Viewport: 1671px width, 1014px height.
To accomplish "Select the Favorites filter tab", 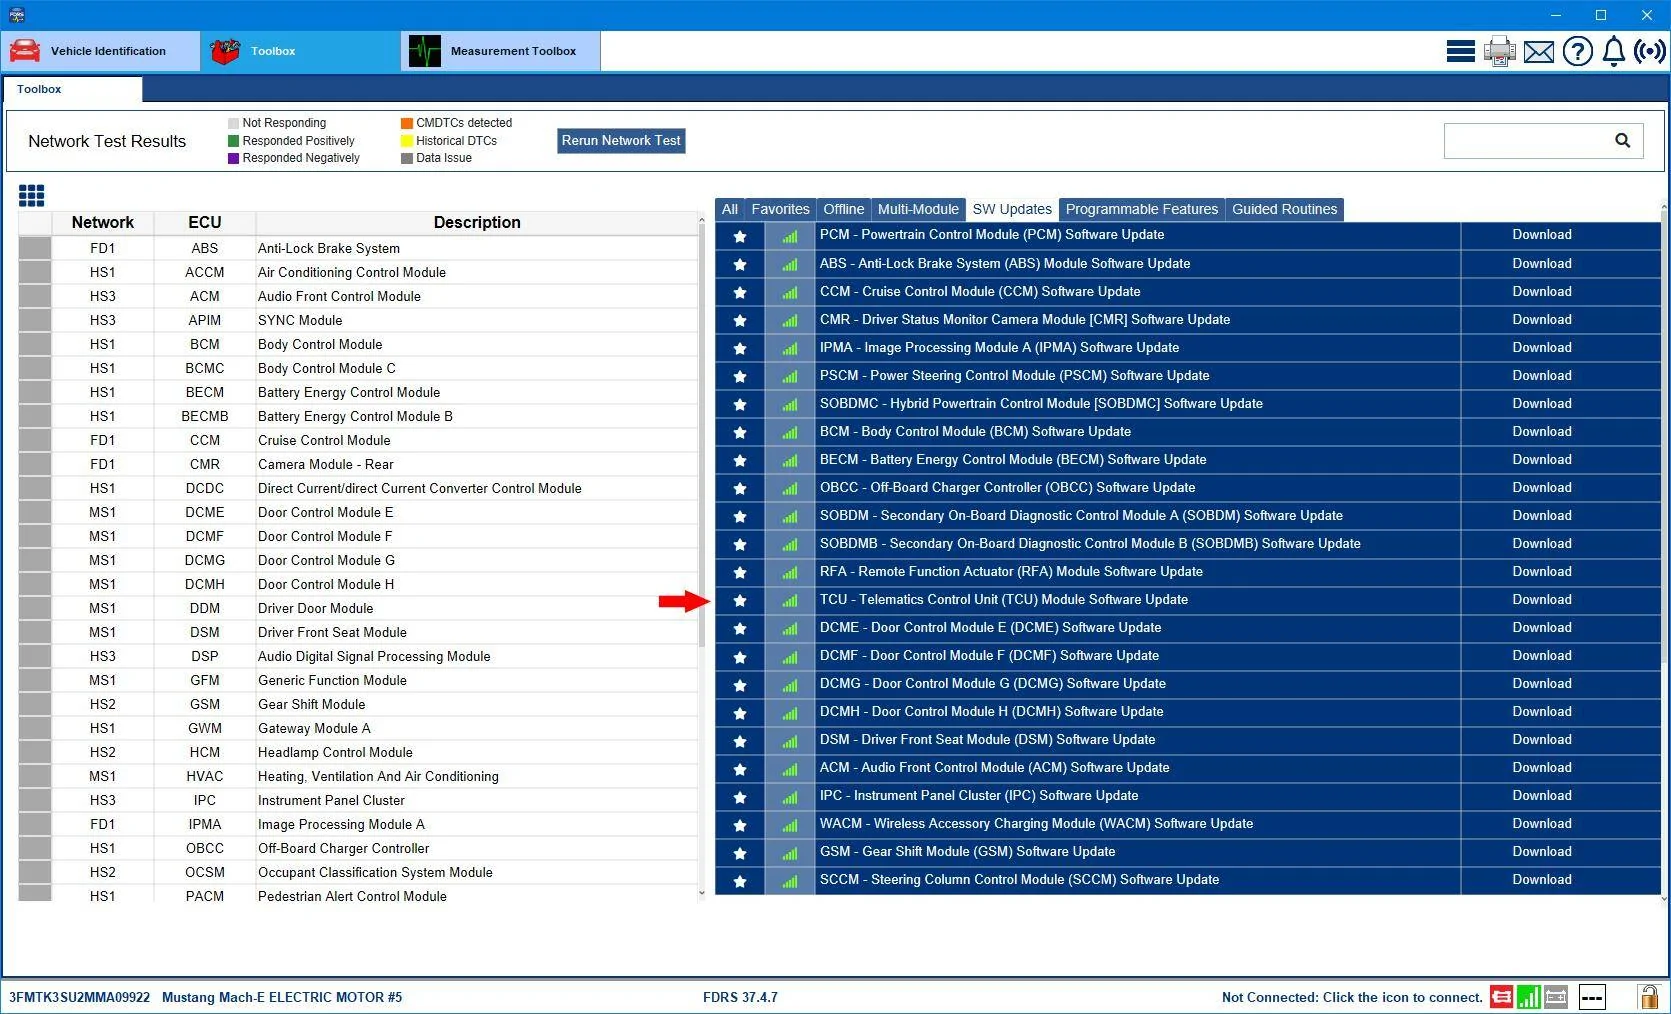I will click(x=780, y=209).
